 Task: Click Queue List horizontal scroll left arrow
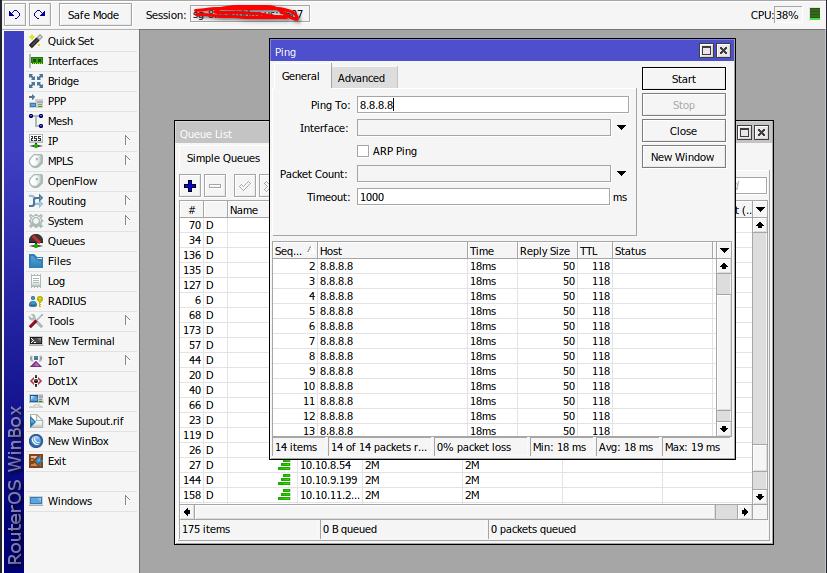[187, 511]
